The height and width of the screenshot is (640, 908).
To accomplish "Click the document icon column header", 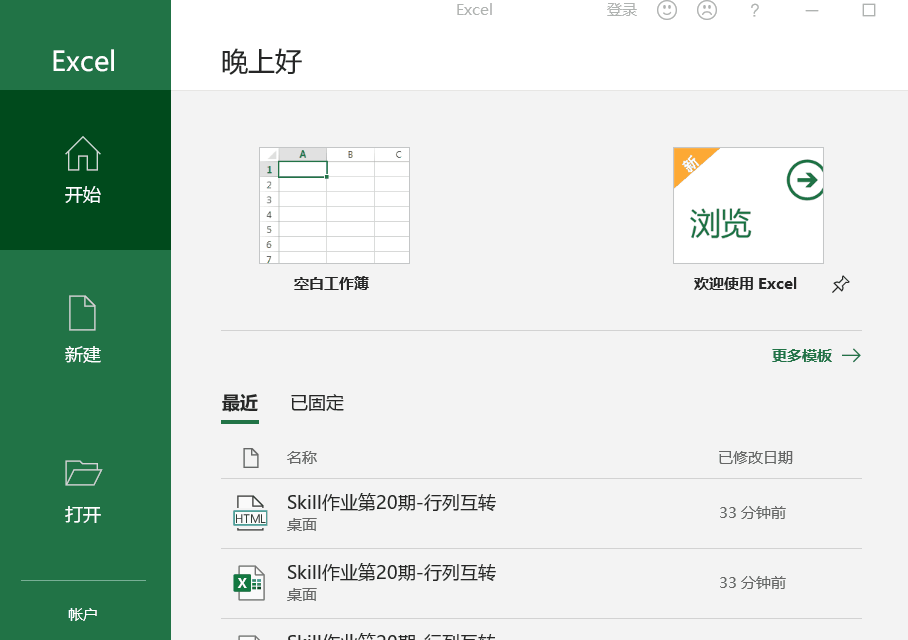I will point(251,458).
